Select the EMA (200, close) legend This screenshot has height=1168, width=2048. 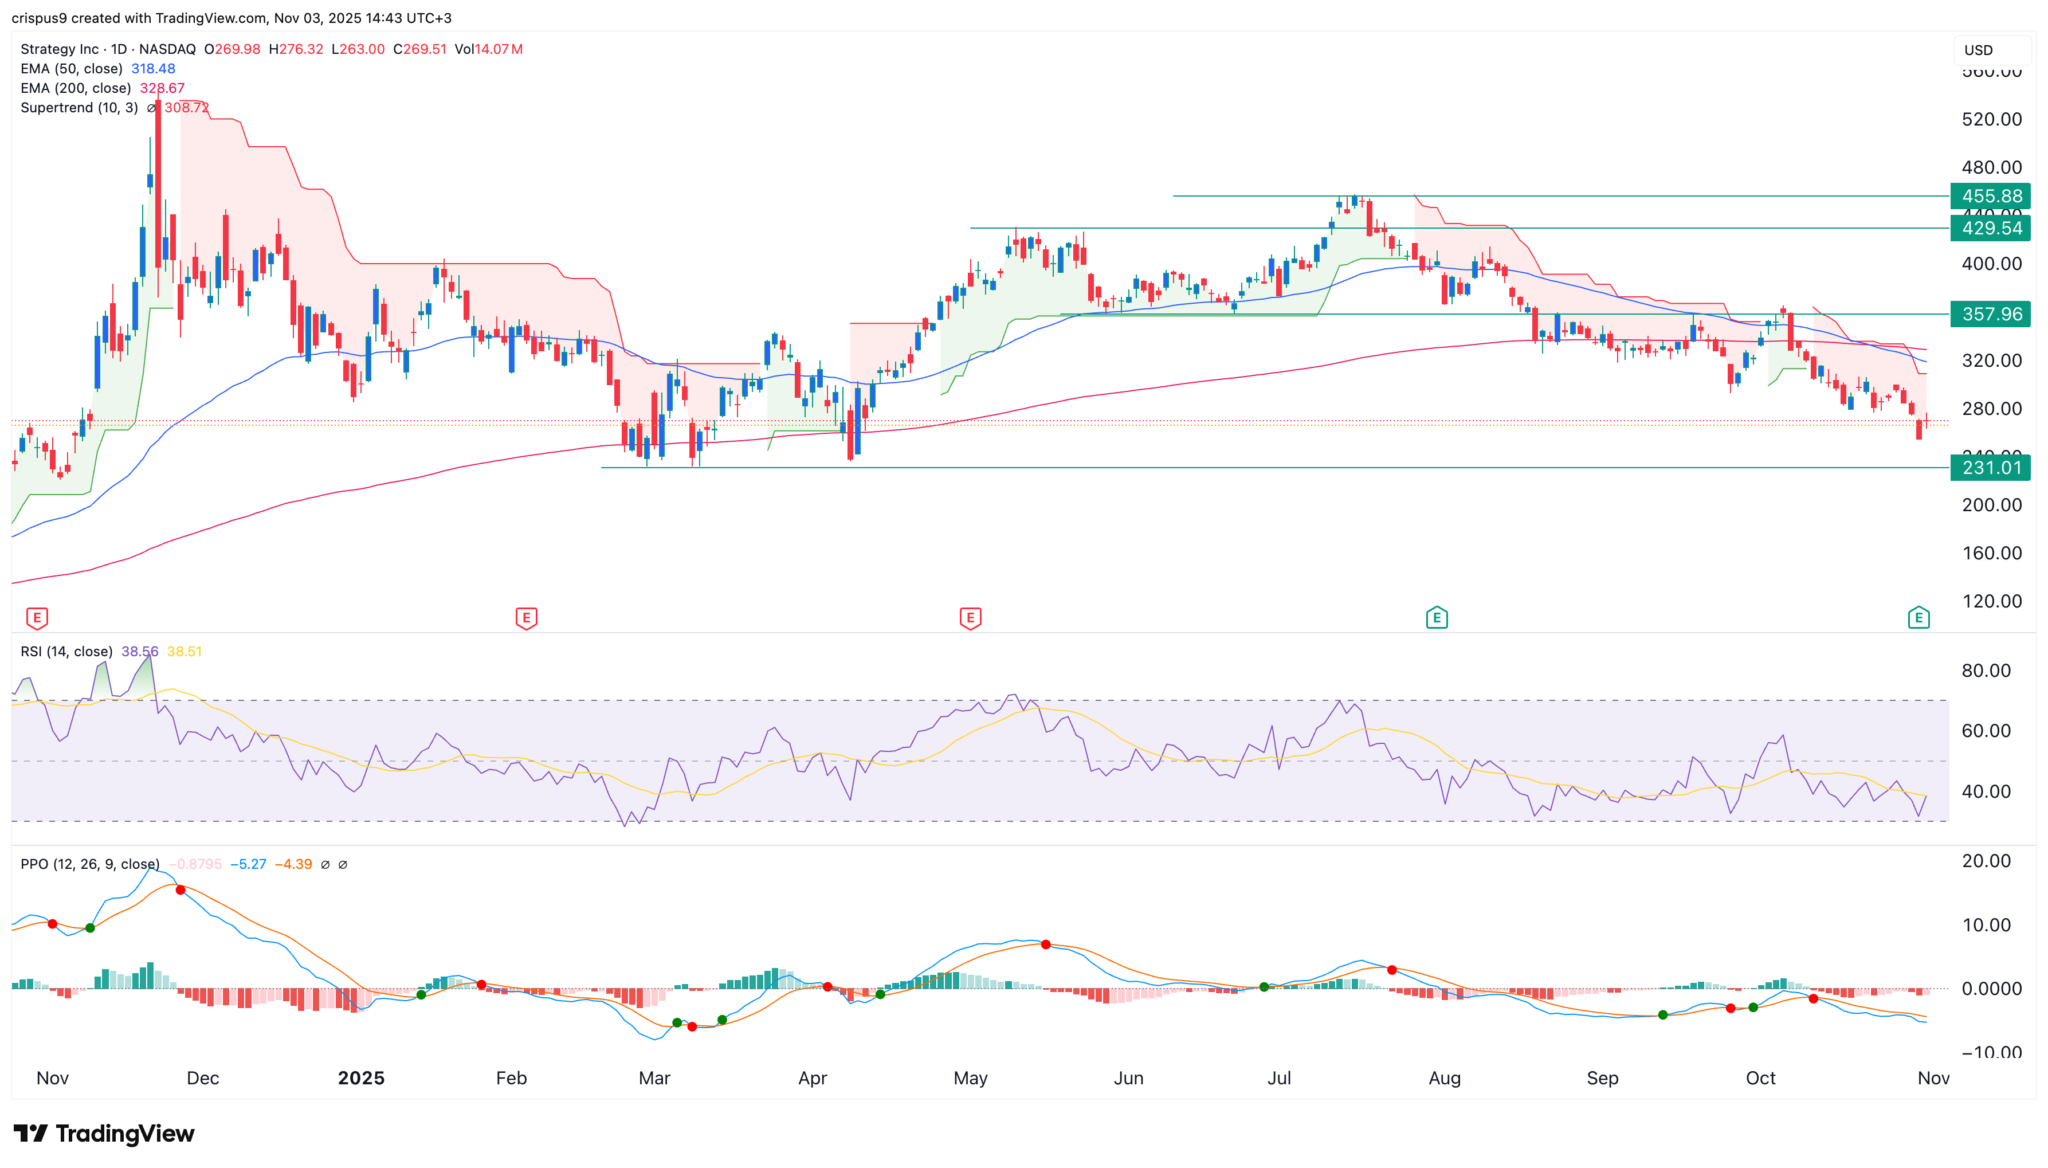tap(76, 88)
